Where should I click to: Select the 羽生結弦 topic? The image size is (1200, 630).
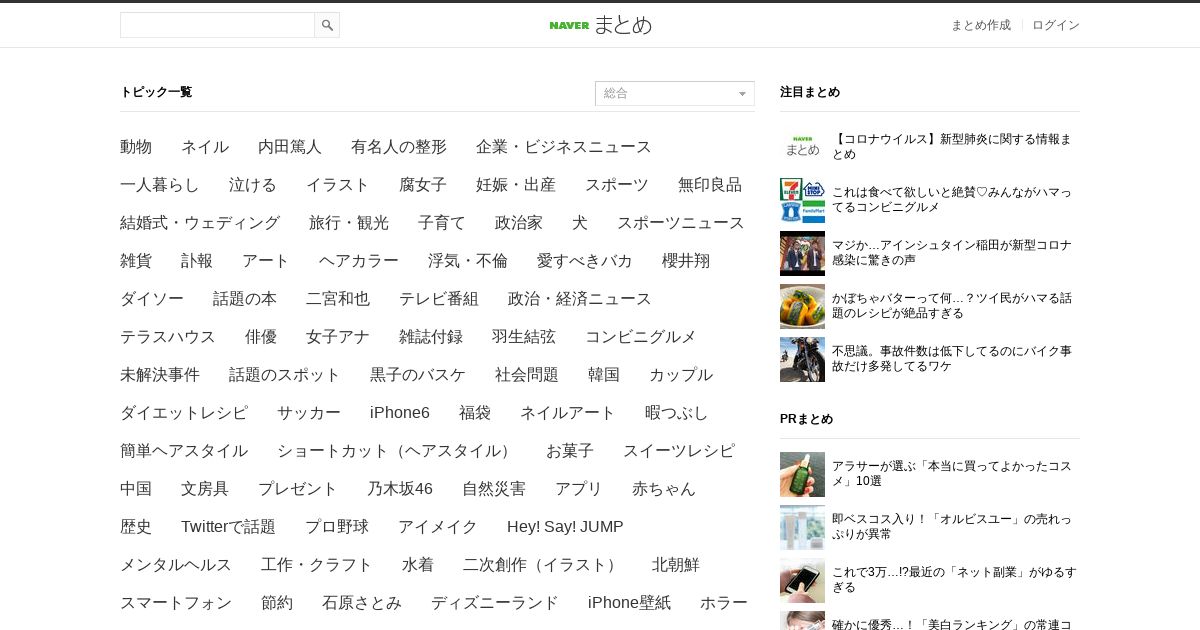[x=524, y=337]
